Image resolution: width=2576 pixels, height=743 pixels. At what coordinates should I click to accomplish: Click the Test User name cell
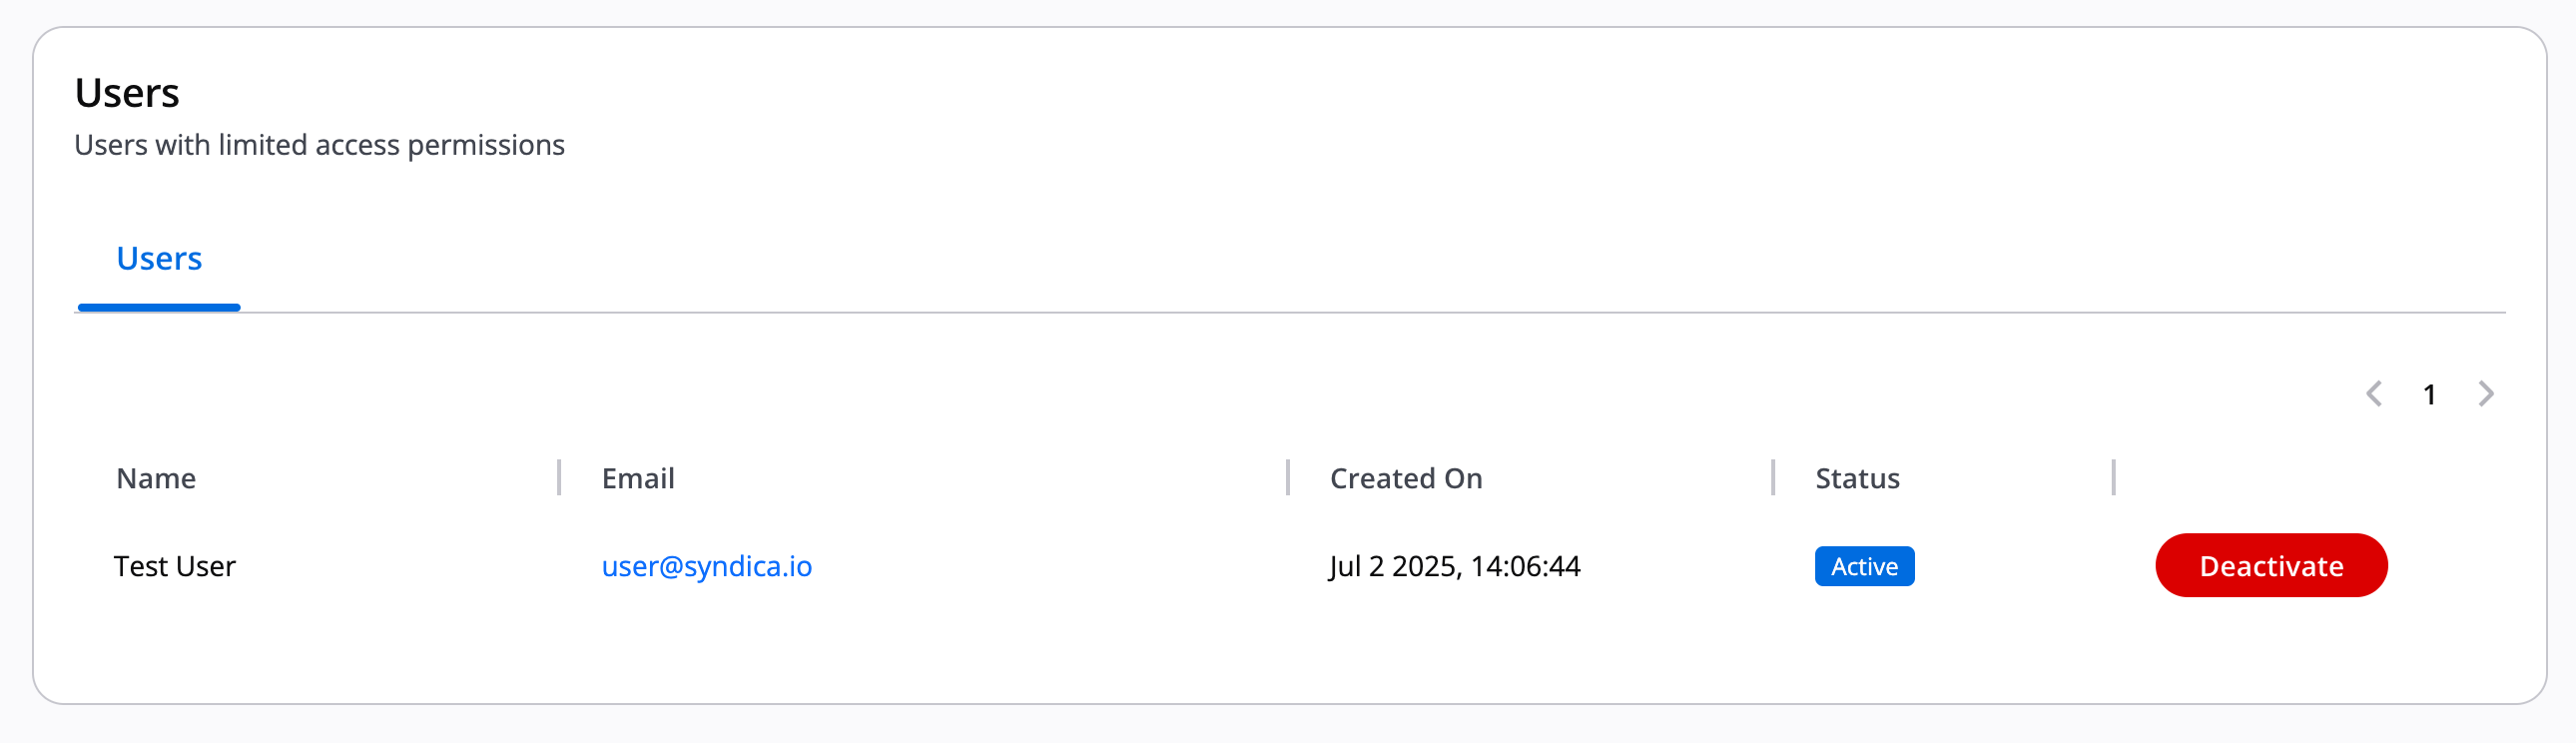(175, 567)
